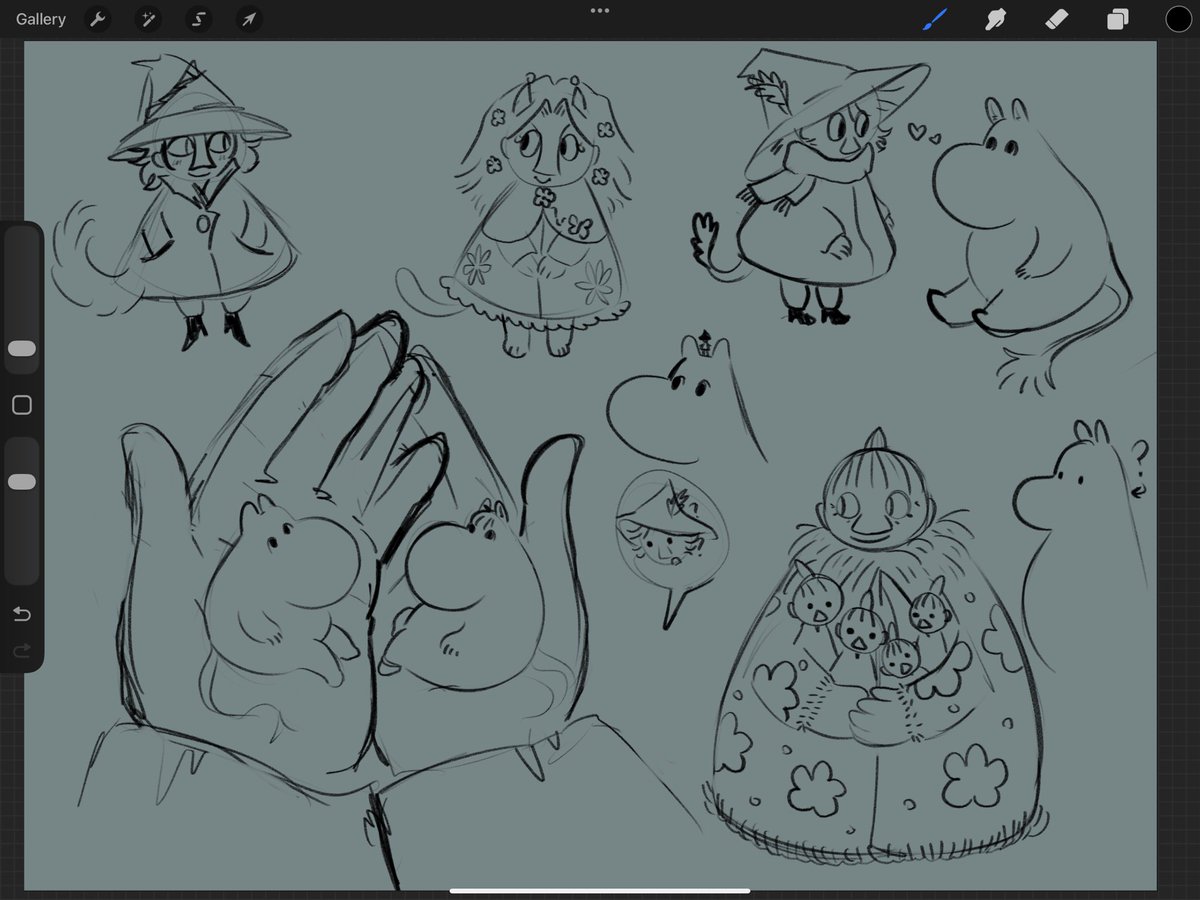
Task: Select the Brush tool
Action: (934, 19)
